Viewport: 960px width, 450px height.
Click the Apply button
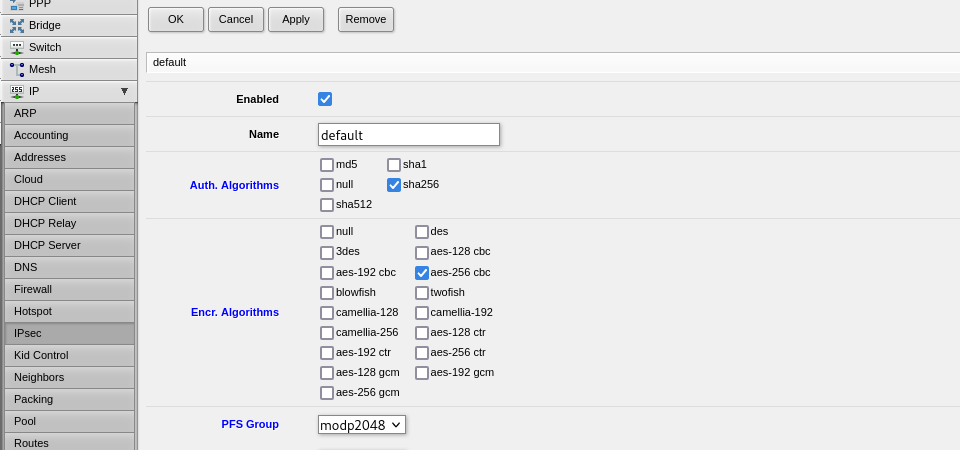pos(296,19)
